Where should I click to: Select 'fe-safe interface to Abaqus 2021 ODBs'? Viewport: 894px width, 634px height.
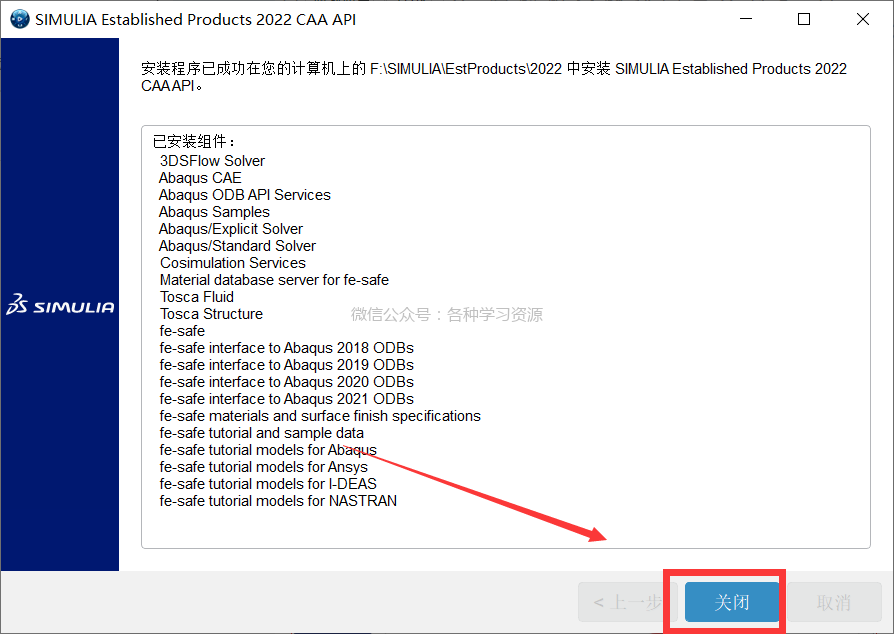click(287, 399)
